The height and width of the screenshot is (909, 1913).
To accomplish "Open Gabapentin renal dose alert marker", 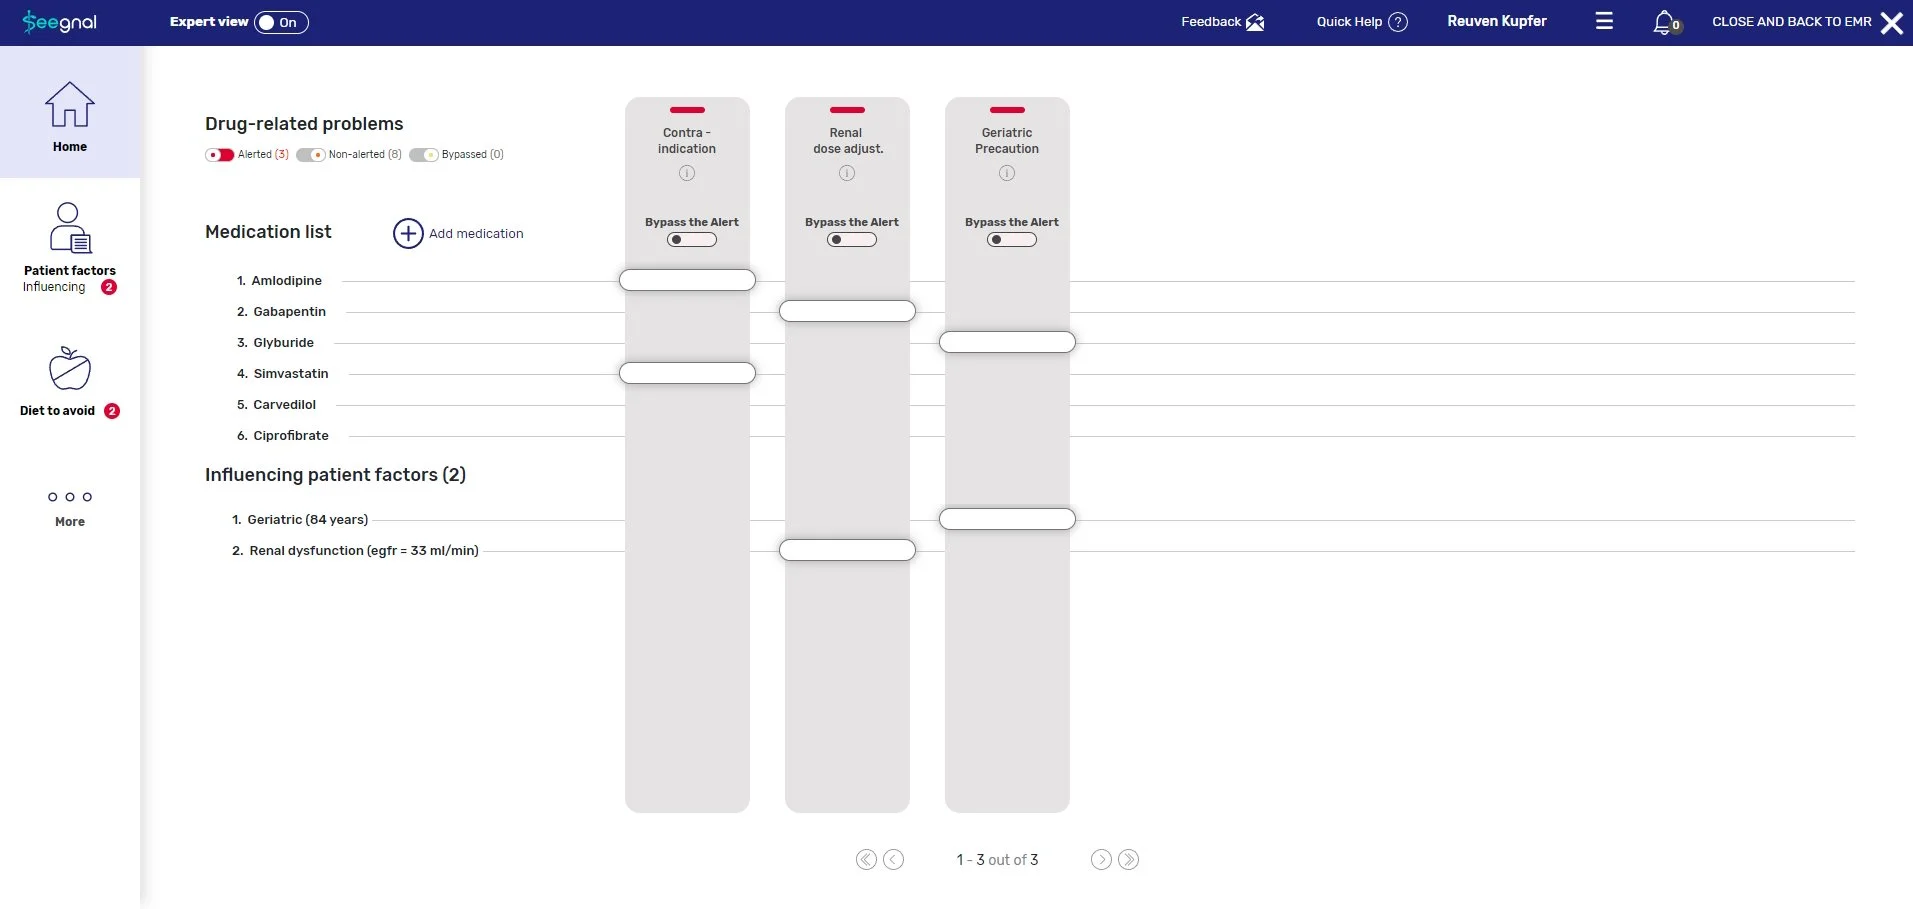I will pos(847,311).
